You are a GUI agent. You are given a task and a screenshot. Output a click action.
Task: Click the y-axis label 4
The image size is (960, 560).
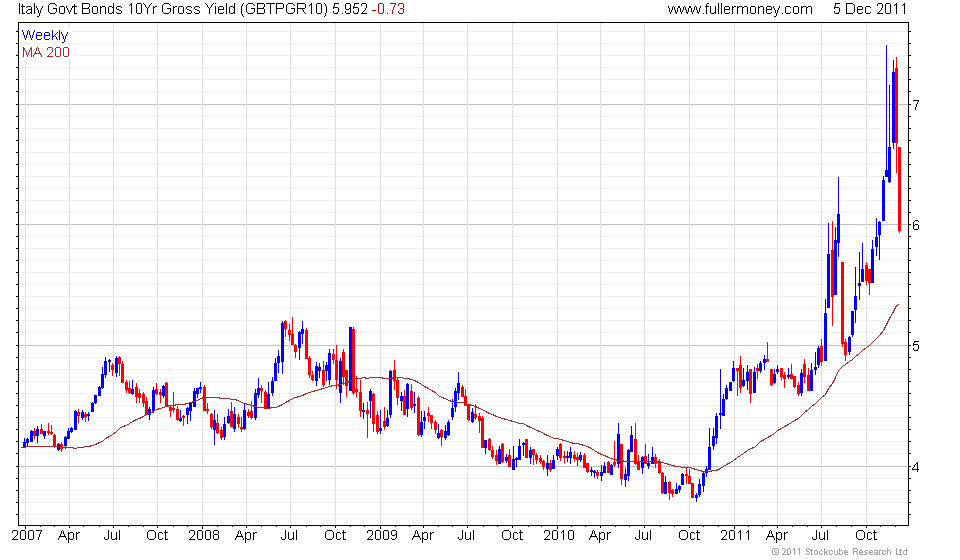(x=916, y=467)
